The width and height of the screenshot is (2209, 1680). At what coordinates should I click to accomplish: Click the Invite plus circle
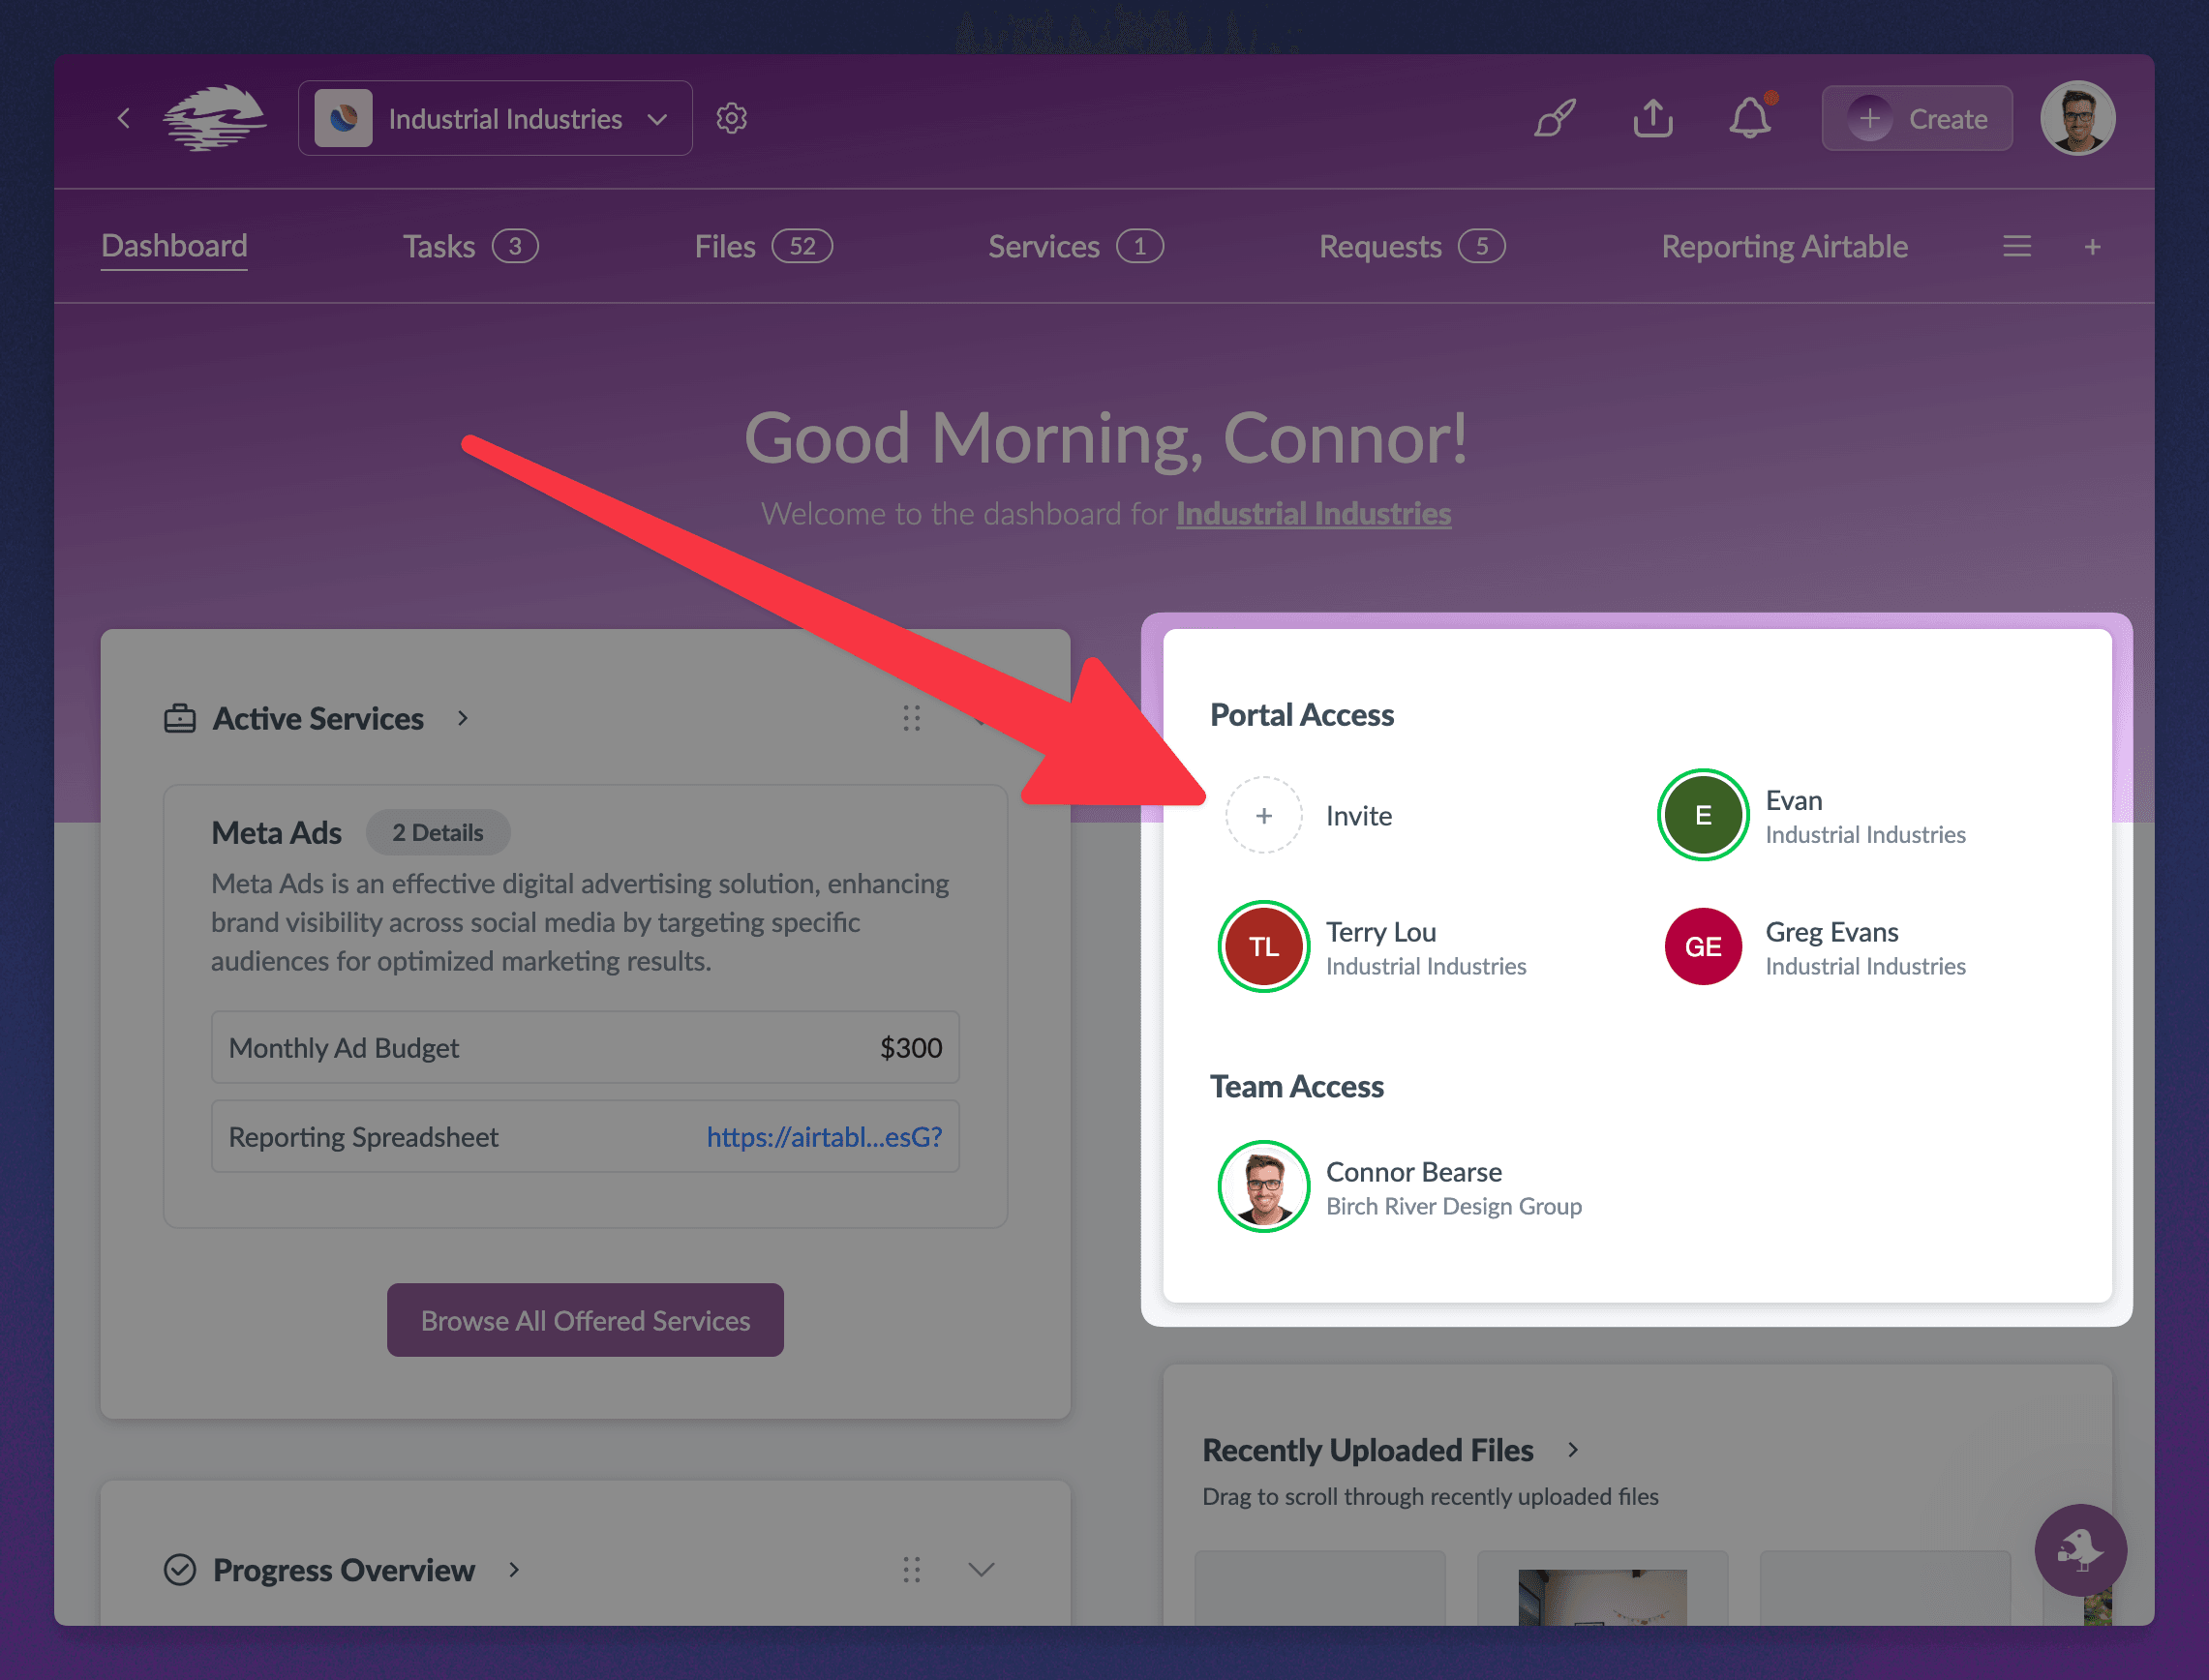tap(1264, 816)
